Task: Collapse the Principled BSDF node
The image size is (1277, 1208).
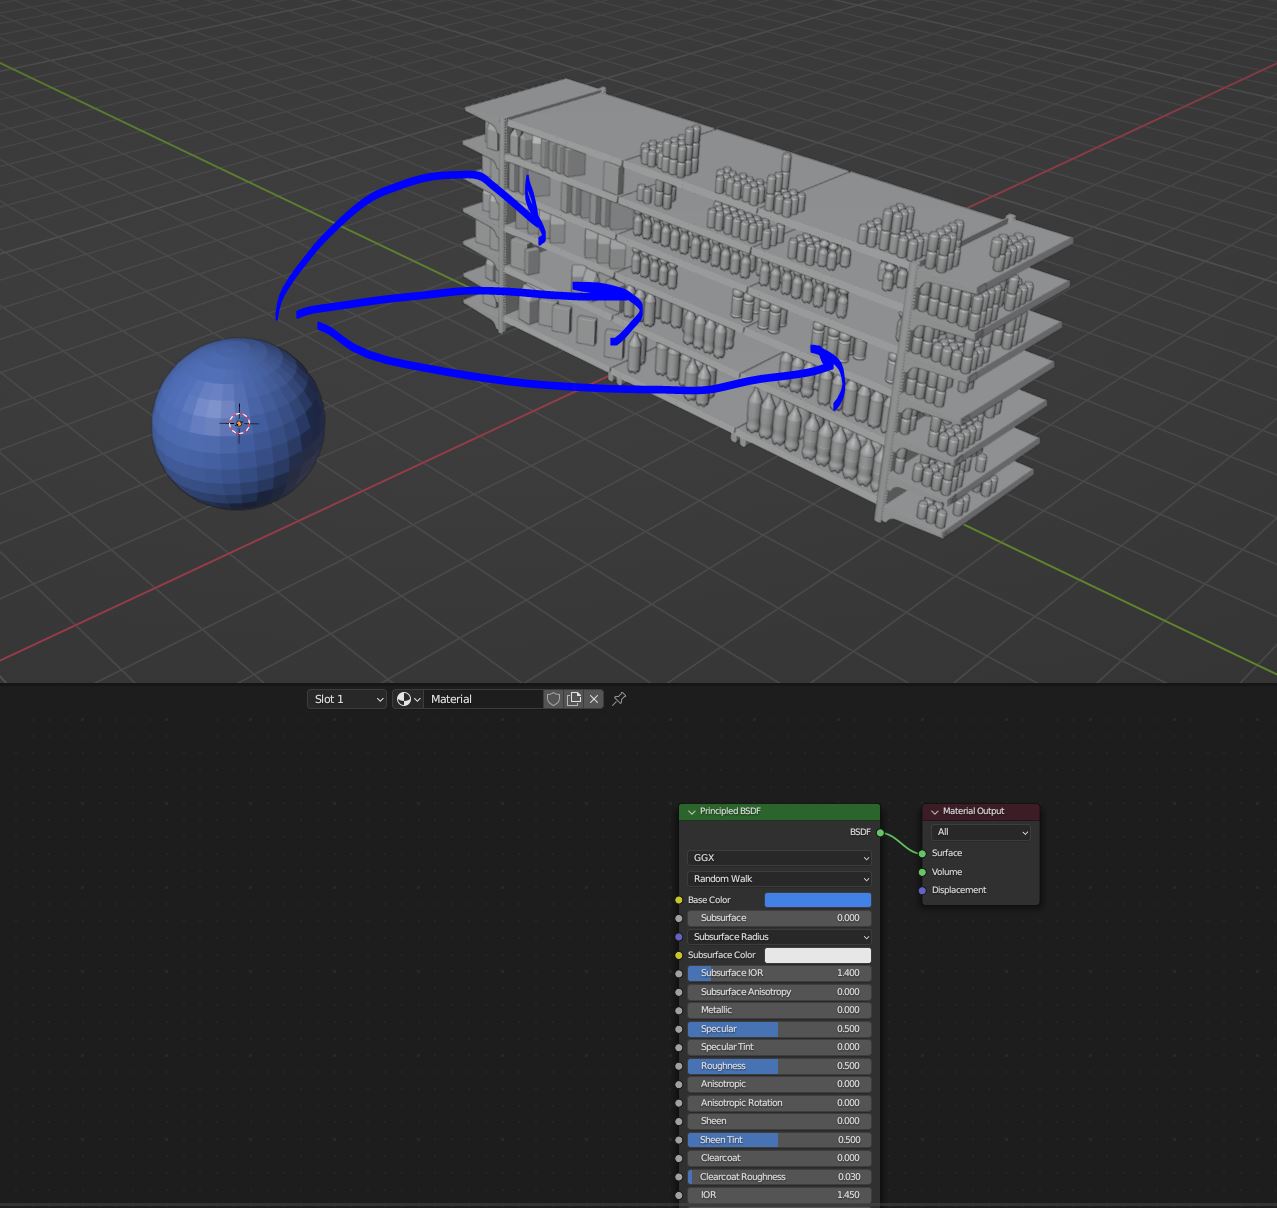Action: click(691, 812)
